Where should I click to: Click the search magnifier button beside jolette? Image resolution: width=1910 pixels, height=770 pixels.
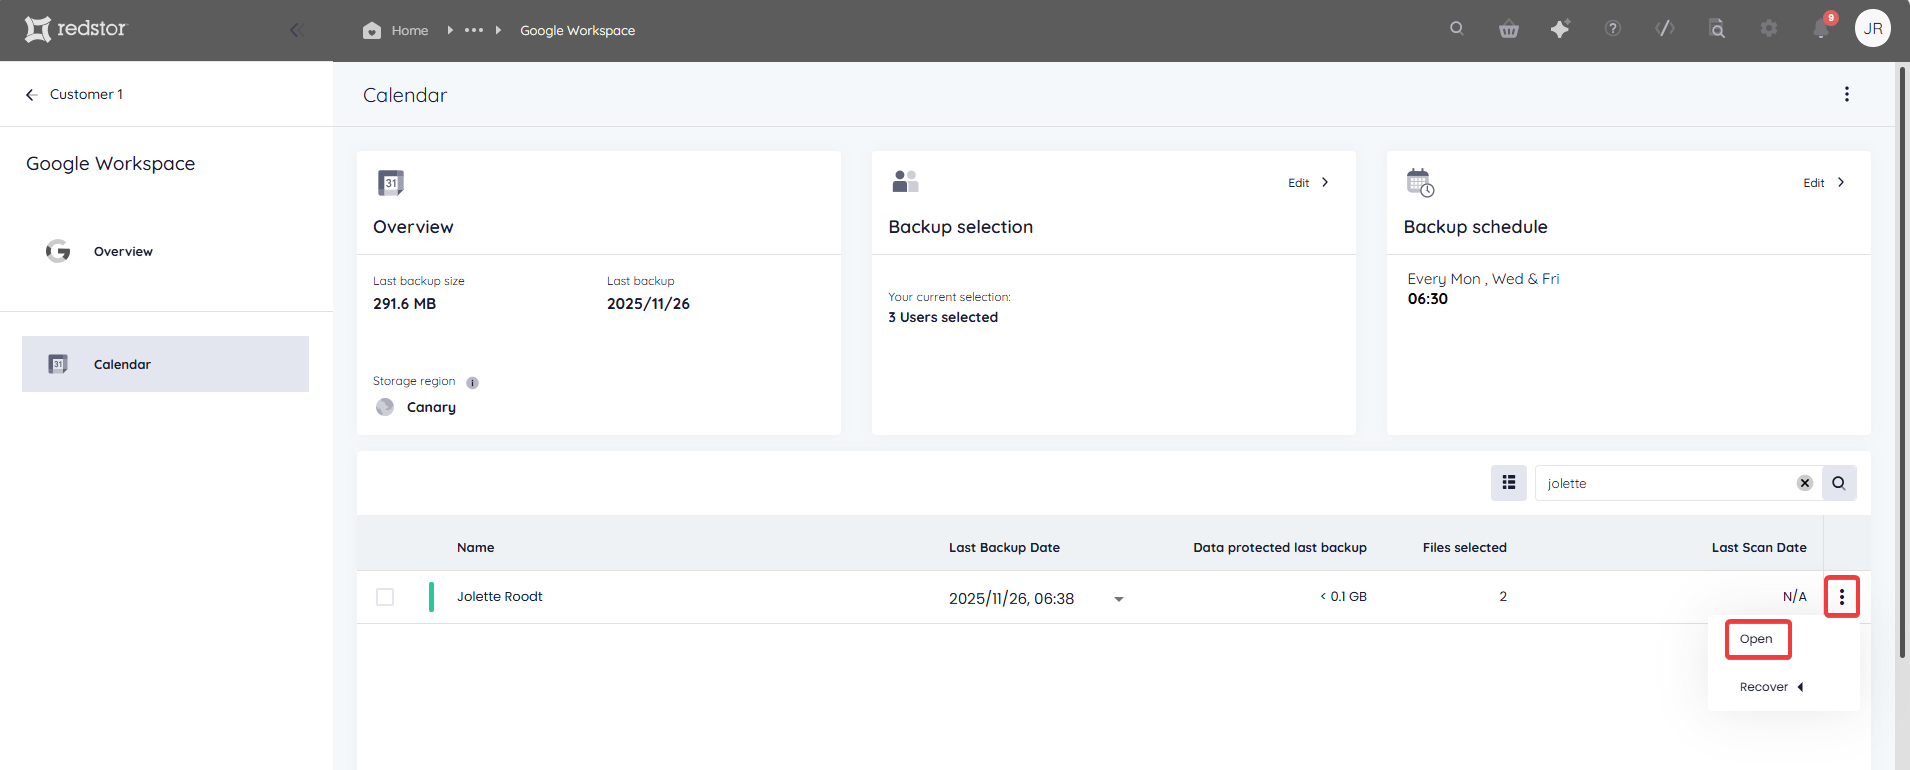coord(1839,483)
